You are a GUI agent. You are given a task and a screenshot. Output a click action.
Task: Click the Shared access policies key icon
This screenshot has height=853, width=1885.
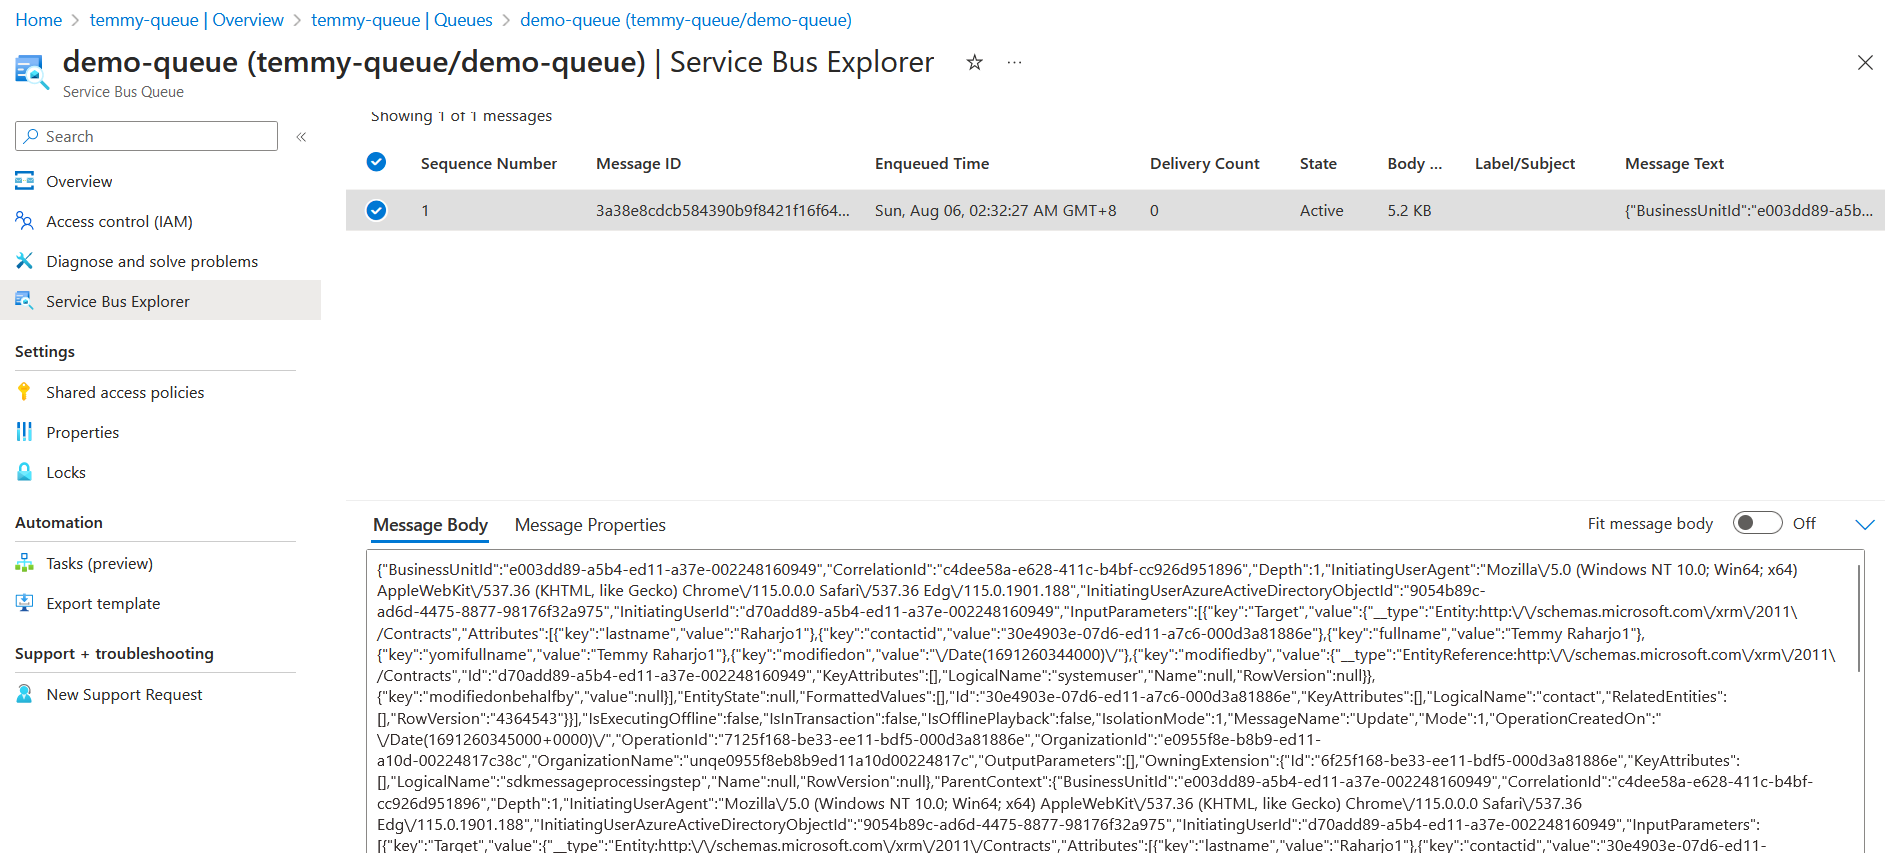point(24,392)
